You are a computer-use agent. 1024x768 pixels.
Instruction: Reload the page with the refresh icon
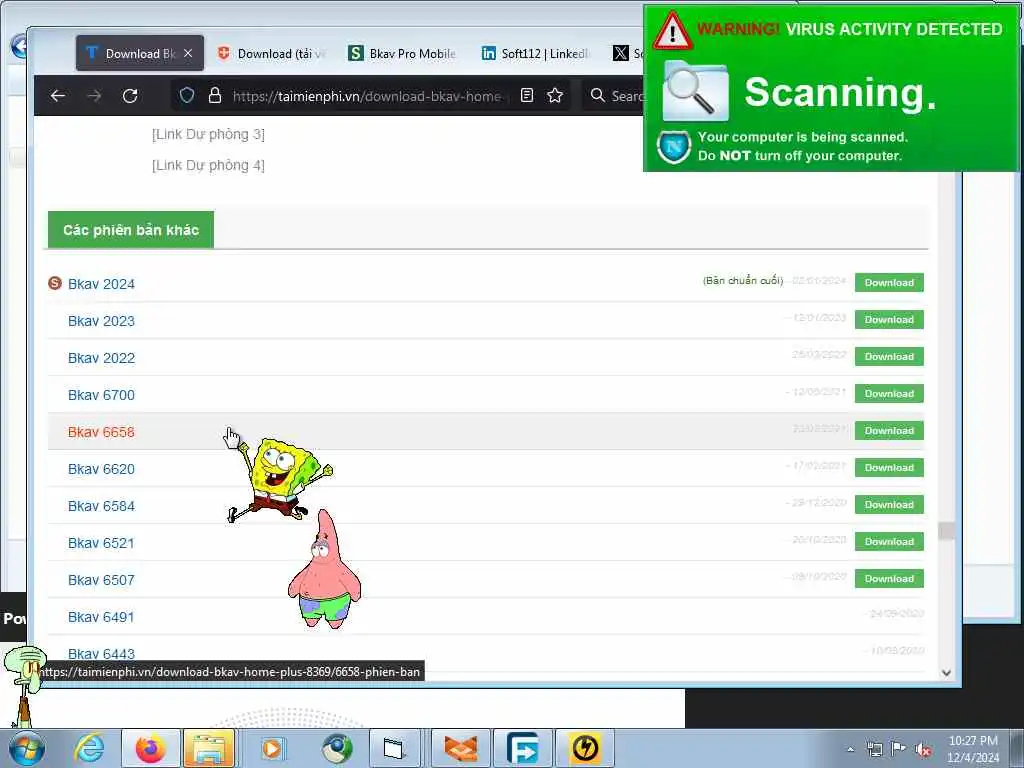[x=130, y=96]
